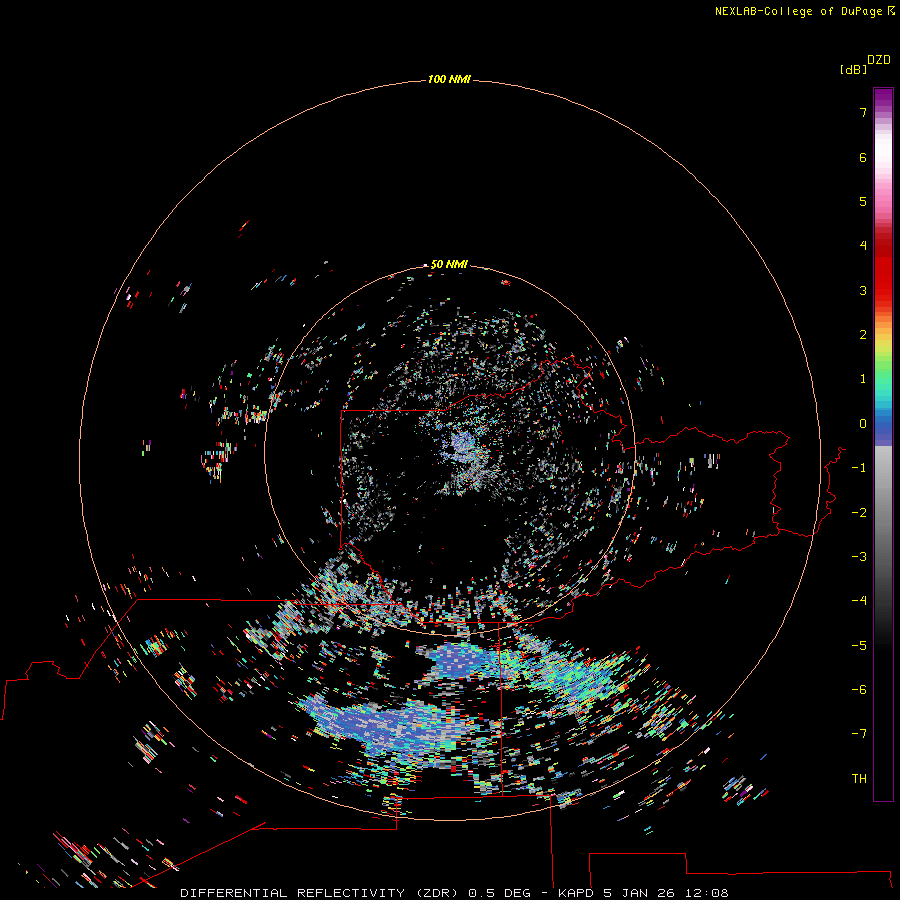Click the Differential Reflectivity title caption
This screenshot has height=900, width=900.
[454, 893]
